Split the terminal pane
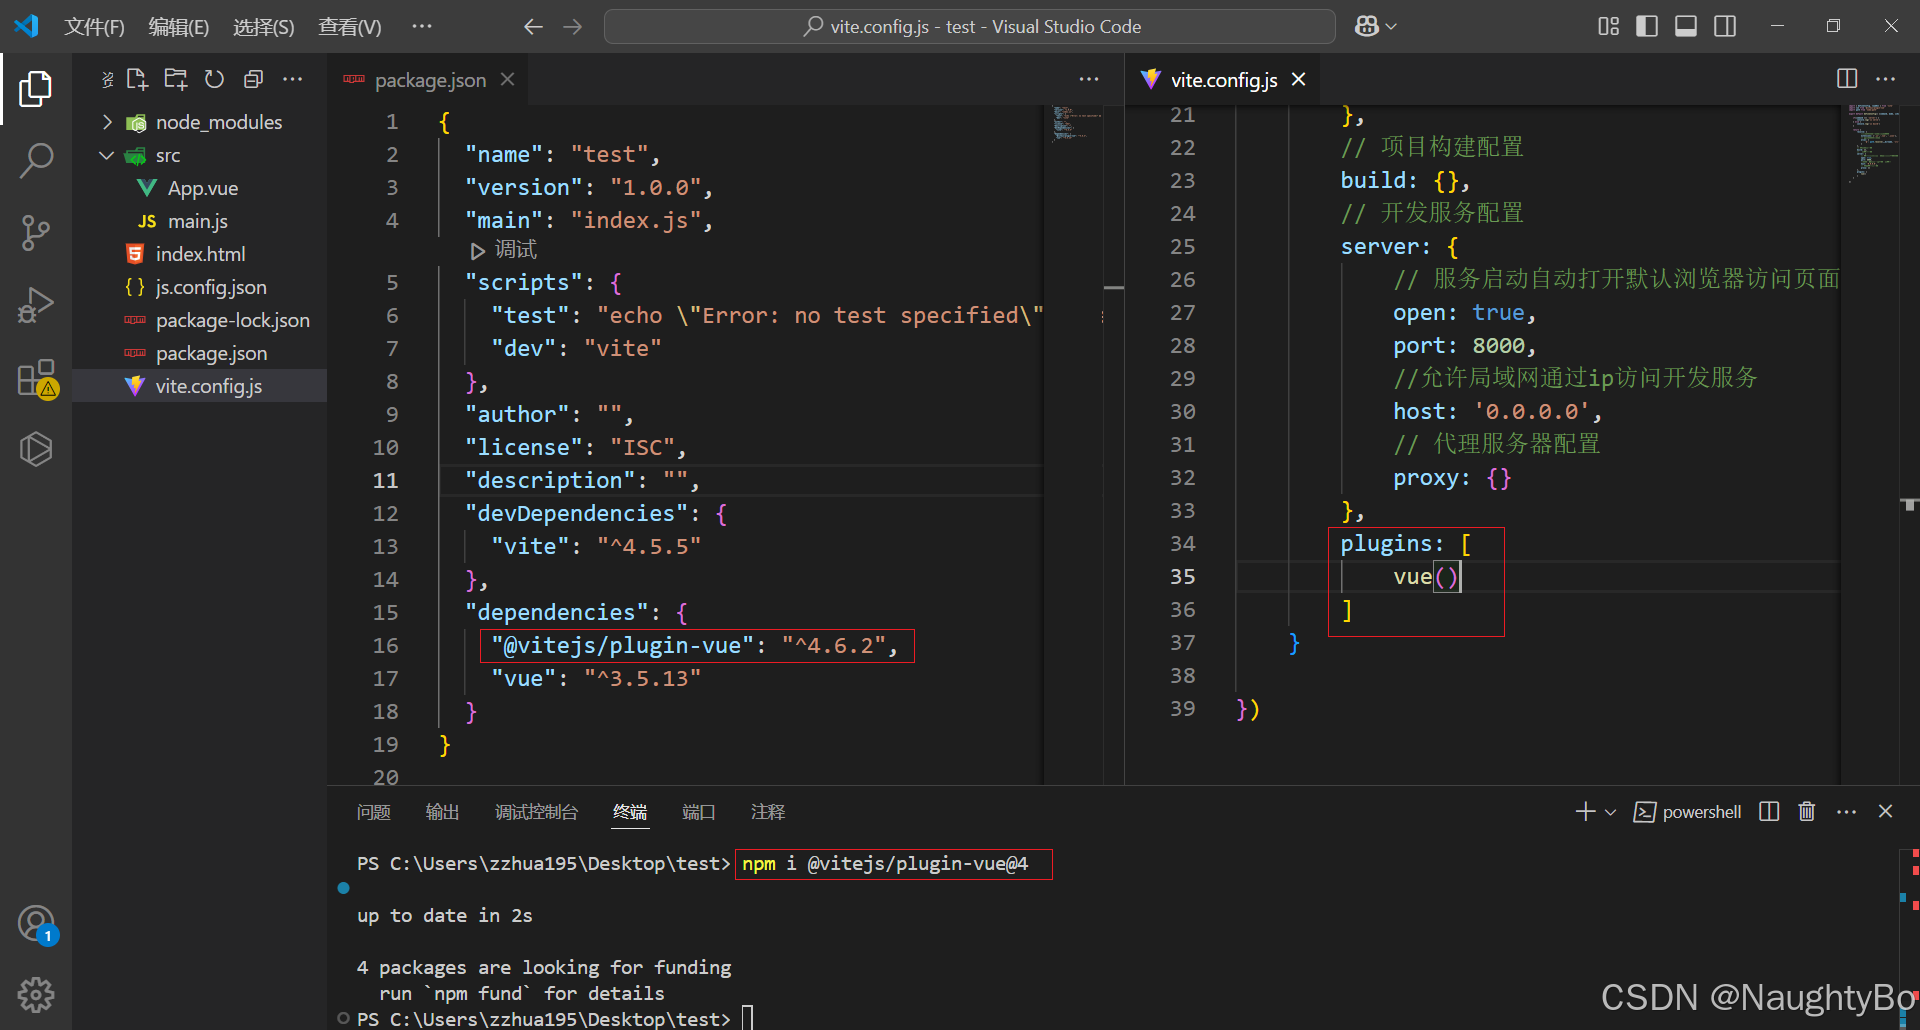Image resolution: width=1920 pixels, height=1030 pixels. coord(1769,812)
